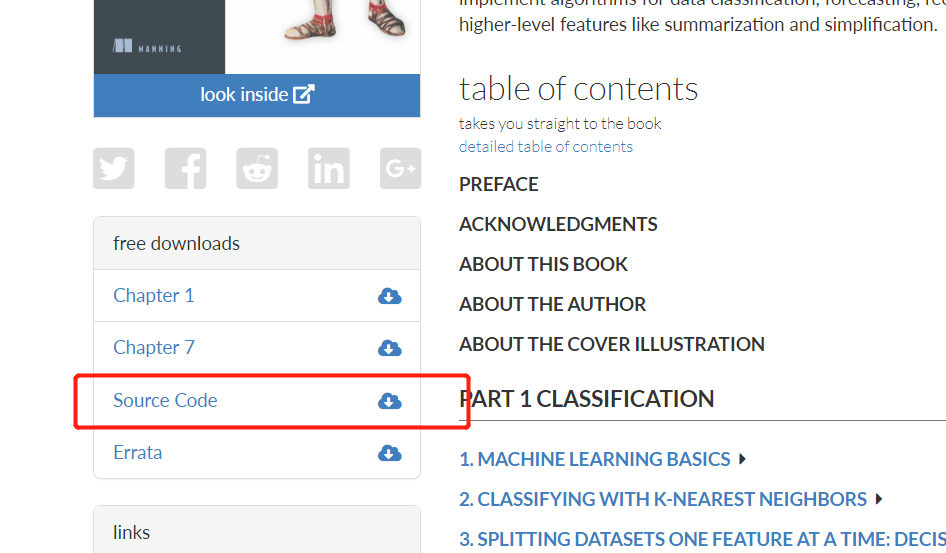This screenshot has width=946, height=553.
Task: Click ABOUT THE COVER ILLUSTRATION entry
Action: coord(612,344)
